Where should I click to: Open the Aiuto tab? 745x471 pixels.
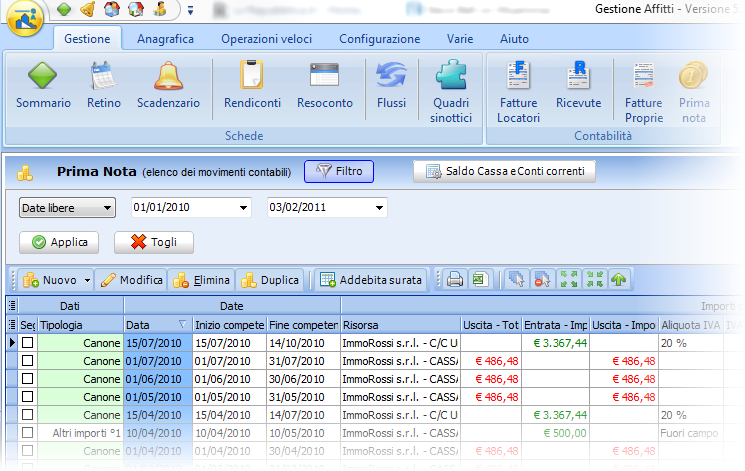point(514,38)
